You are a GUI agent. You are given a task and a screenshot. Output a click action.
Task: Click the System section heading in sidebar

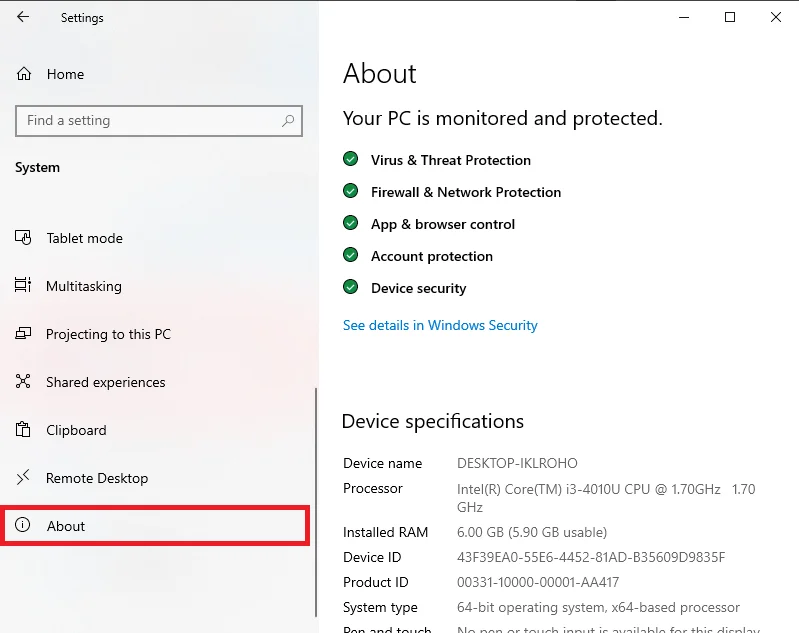37,168
